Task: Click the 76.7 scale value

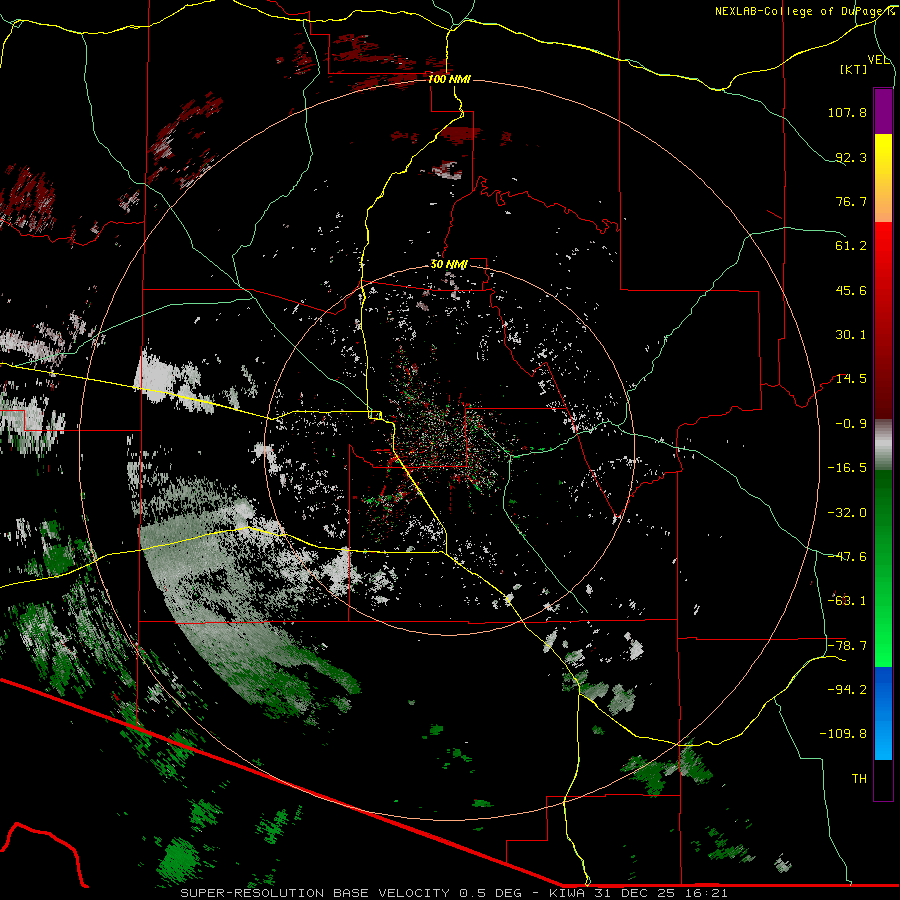Action: pos(851,201)
